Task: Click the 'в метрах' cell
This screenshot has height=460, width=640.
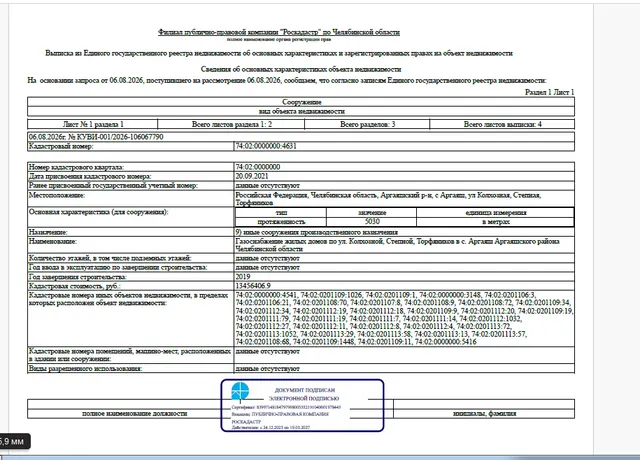Action: 496,222
